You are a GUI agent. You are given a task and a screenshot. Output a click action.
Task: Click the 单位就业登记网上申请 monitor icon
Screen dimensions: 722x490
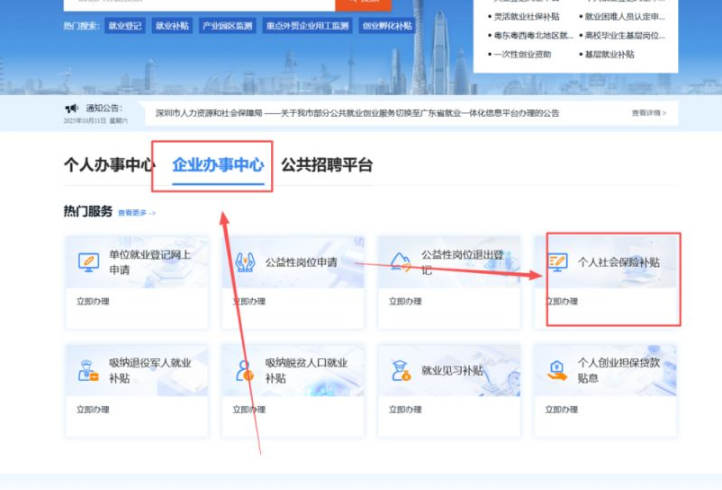(x=88, y=262)
